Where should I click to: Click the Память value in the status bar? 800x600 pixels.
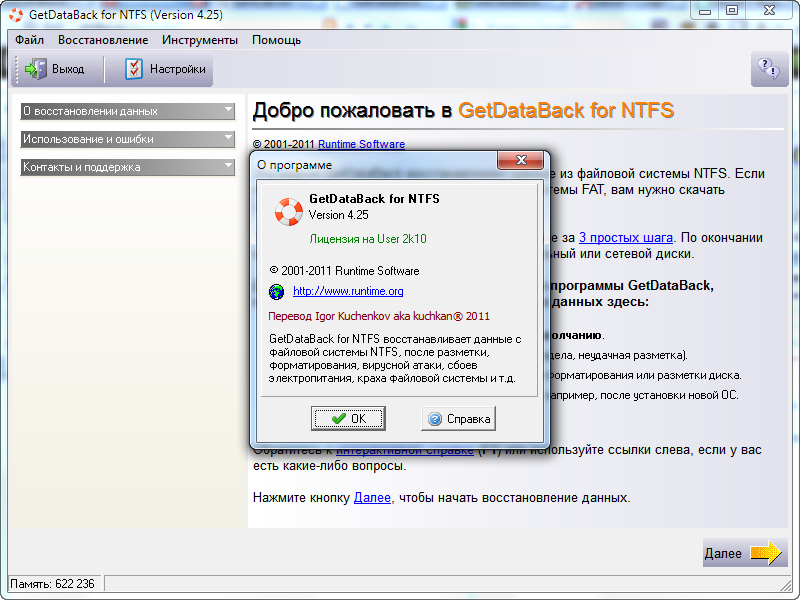pos(50,582)
